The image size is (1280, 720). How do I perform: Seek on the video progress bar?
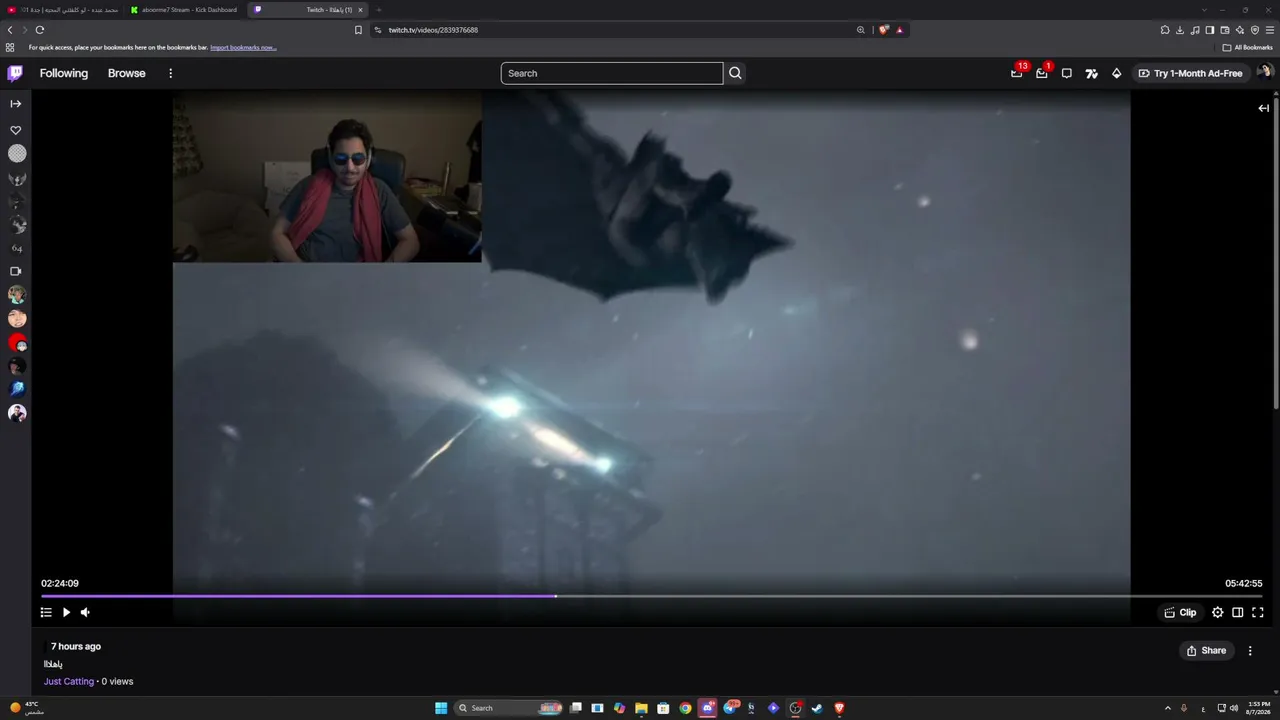652,596
